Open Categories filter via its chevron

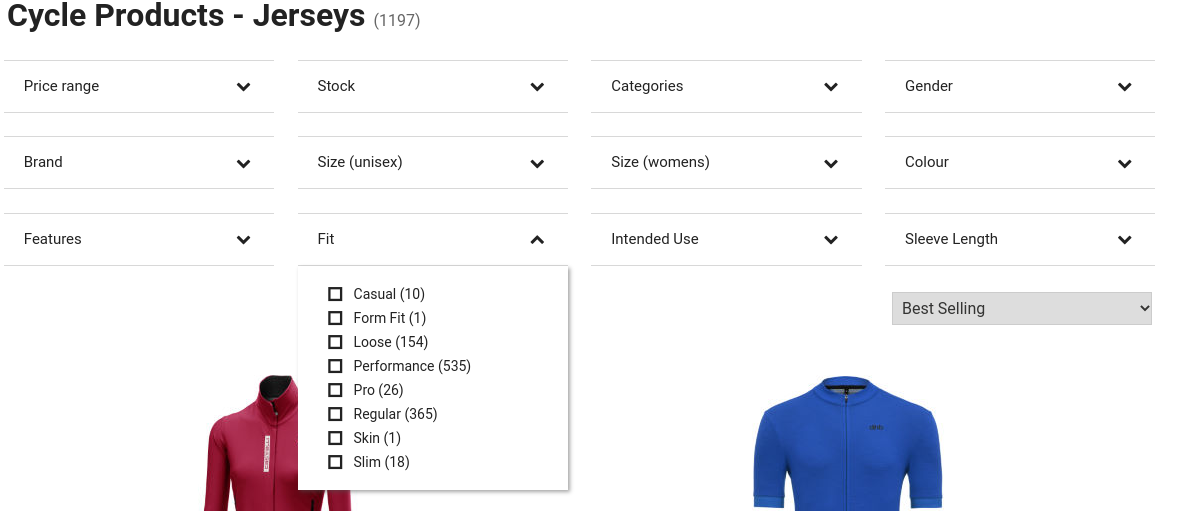pyautogui.click(x=831, y=87)
